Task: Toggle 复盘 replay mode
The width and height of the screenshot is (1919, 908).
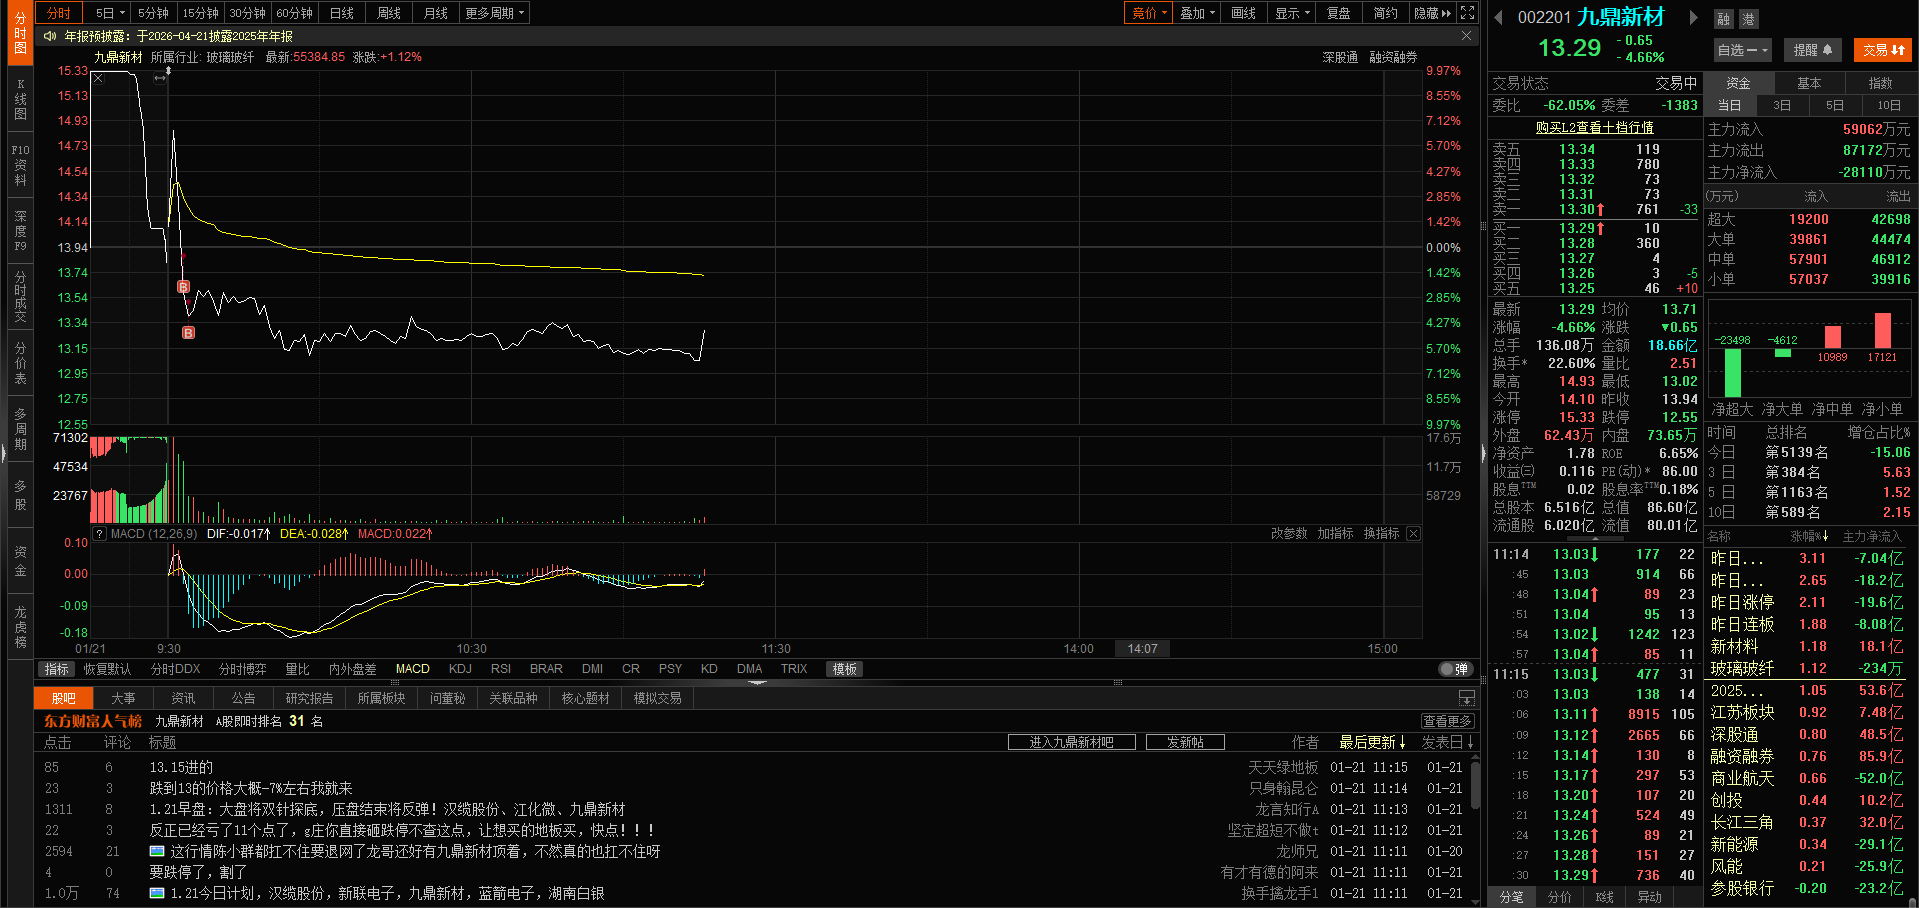Action: [x=1338, y=13]
